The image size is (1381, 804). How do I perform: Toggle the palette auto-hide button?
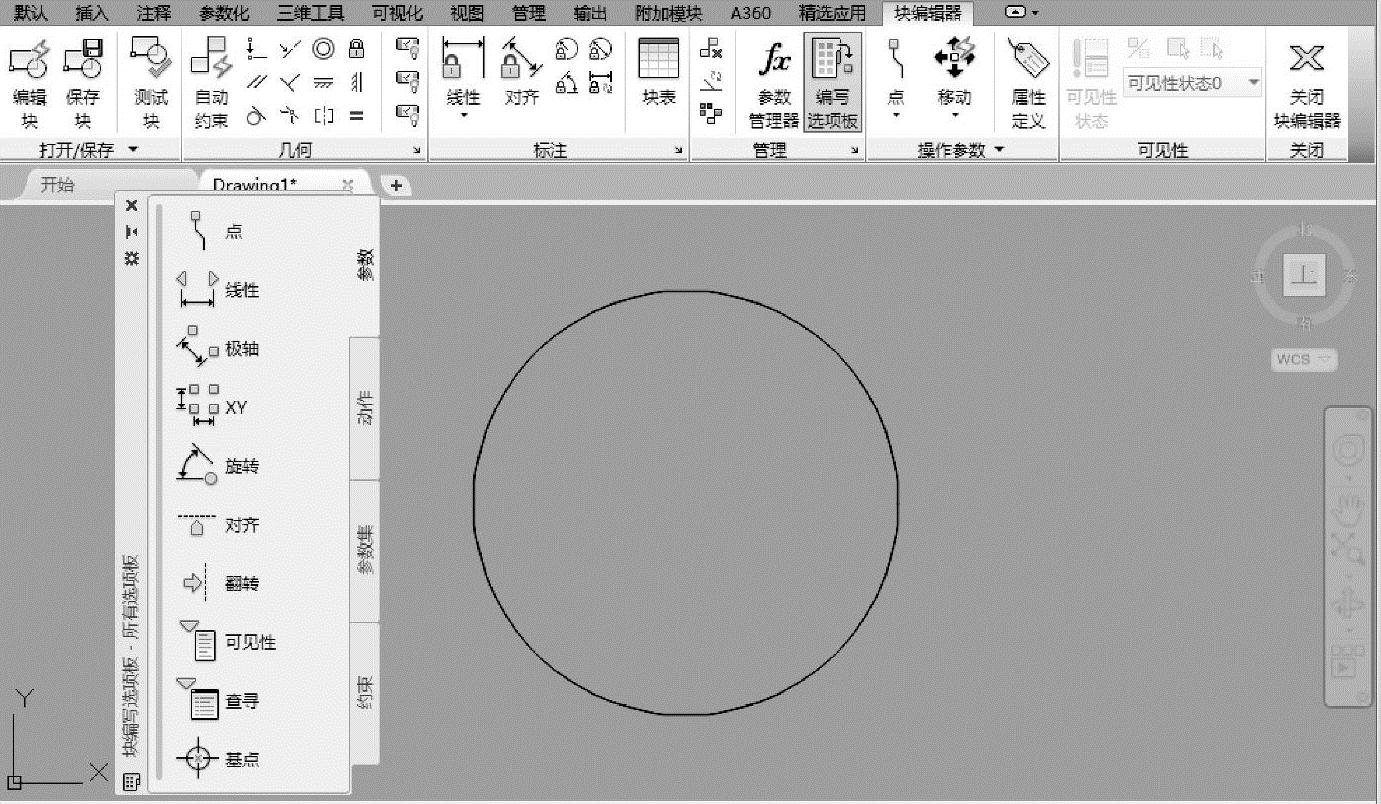click(131, 231)
